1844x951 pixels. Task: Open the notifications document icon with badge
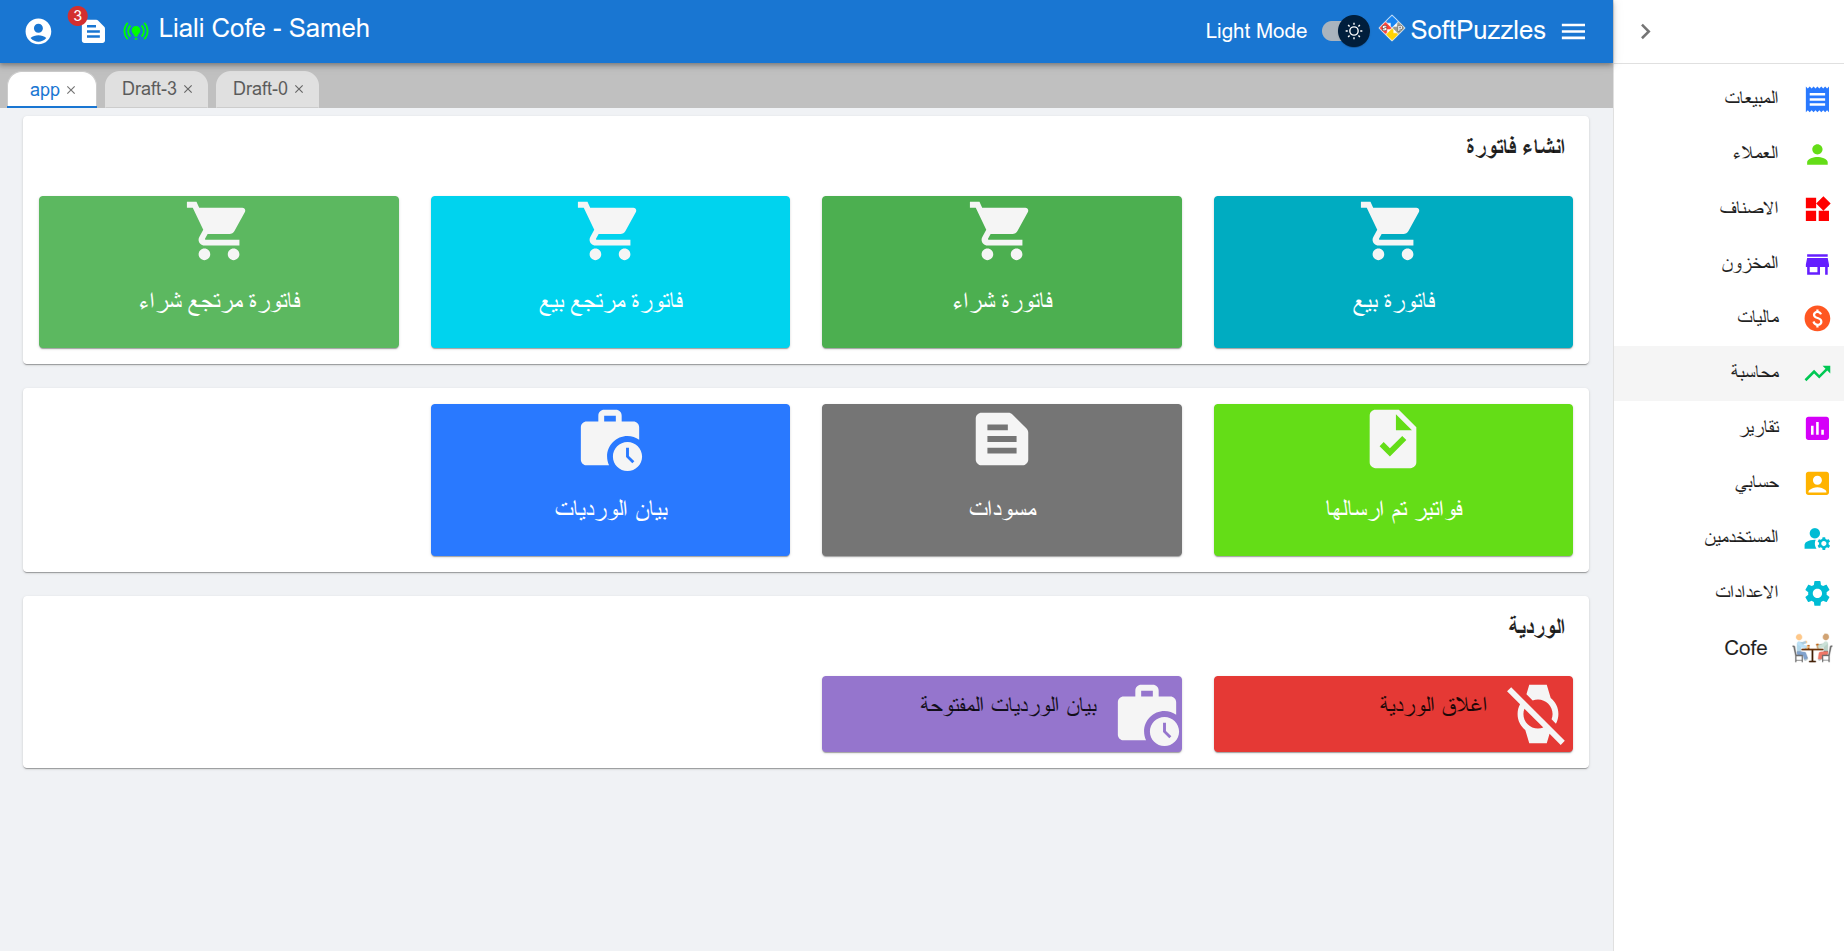pos(92,32)
